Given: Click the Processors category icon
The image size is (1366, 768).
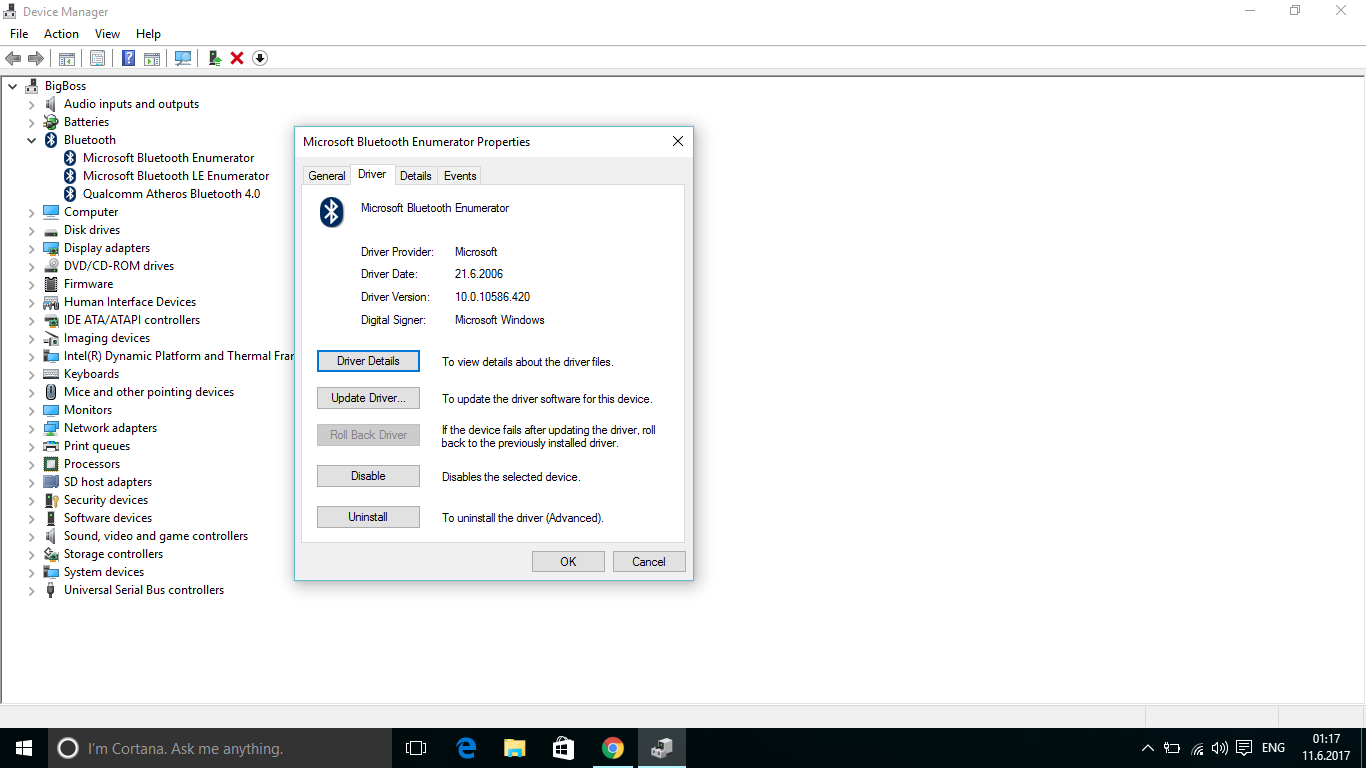Looking at the screenshot, I should point(51,464).
